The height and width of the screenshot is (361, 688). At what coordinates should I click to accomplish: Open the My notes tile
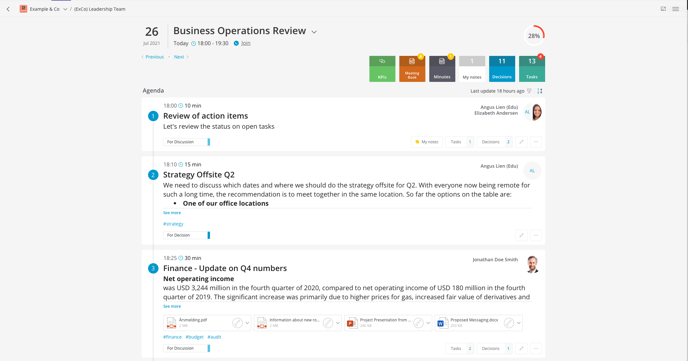point(472,68)
